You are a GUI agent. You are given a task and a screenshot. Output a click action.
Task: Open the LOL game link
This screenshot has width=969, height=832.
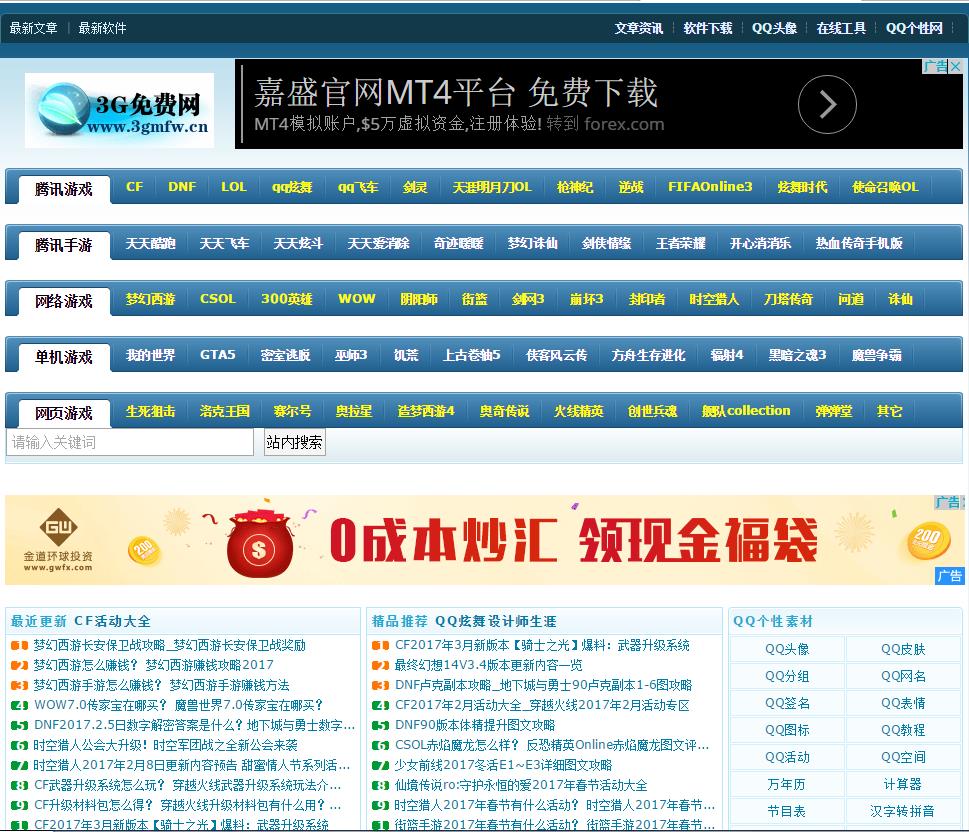(x=234, y=187)
